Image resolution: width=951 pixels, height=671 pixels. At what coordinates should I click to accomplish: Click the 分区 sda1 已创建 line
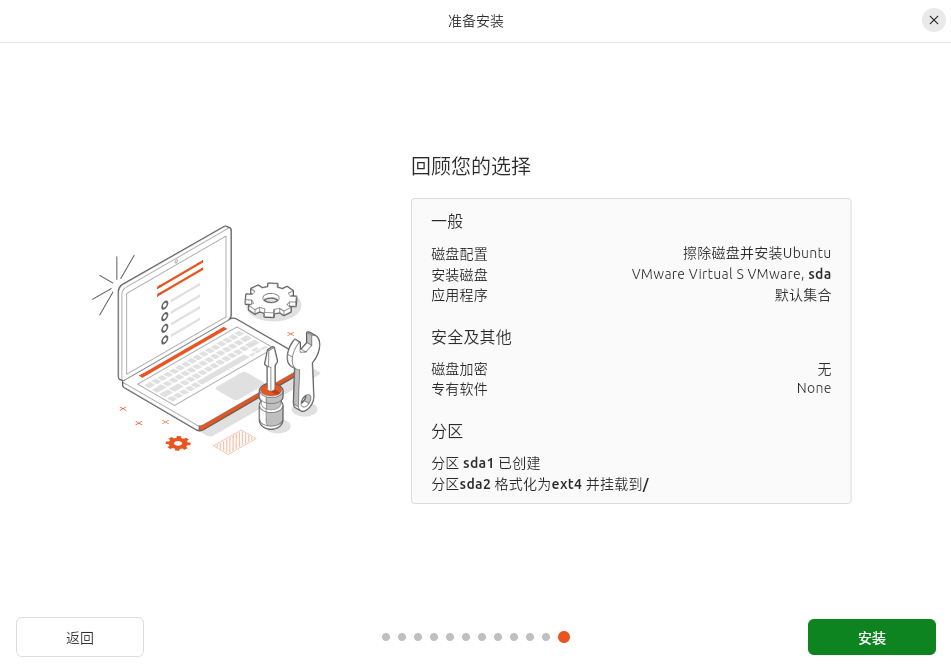(x=486, y=464)
